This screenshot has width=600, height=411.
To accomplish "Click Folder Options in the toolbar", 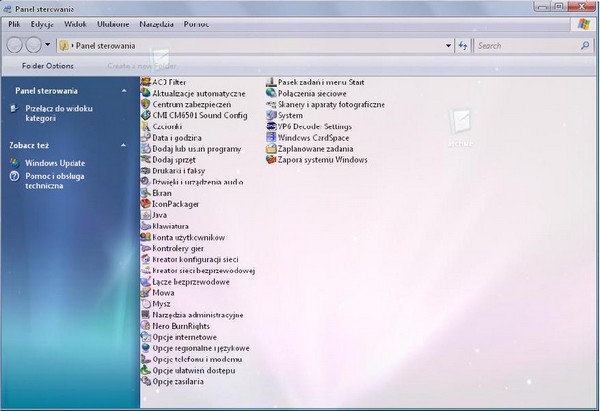I will click(49, 66).
